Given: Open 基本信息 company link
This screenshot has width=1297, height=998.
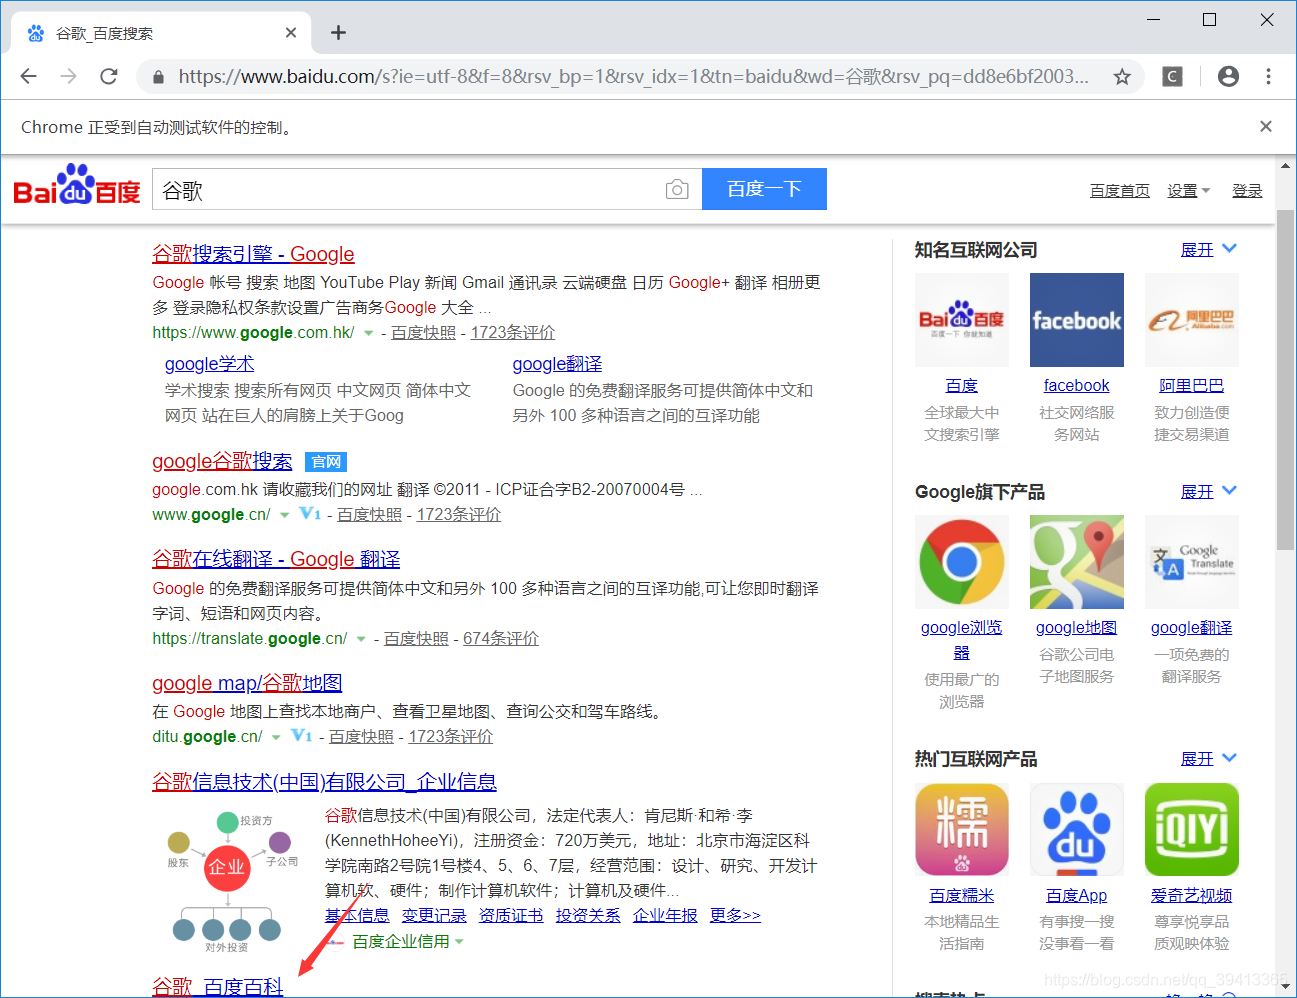Looking at the screenshot, I should coord(357,916).
